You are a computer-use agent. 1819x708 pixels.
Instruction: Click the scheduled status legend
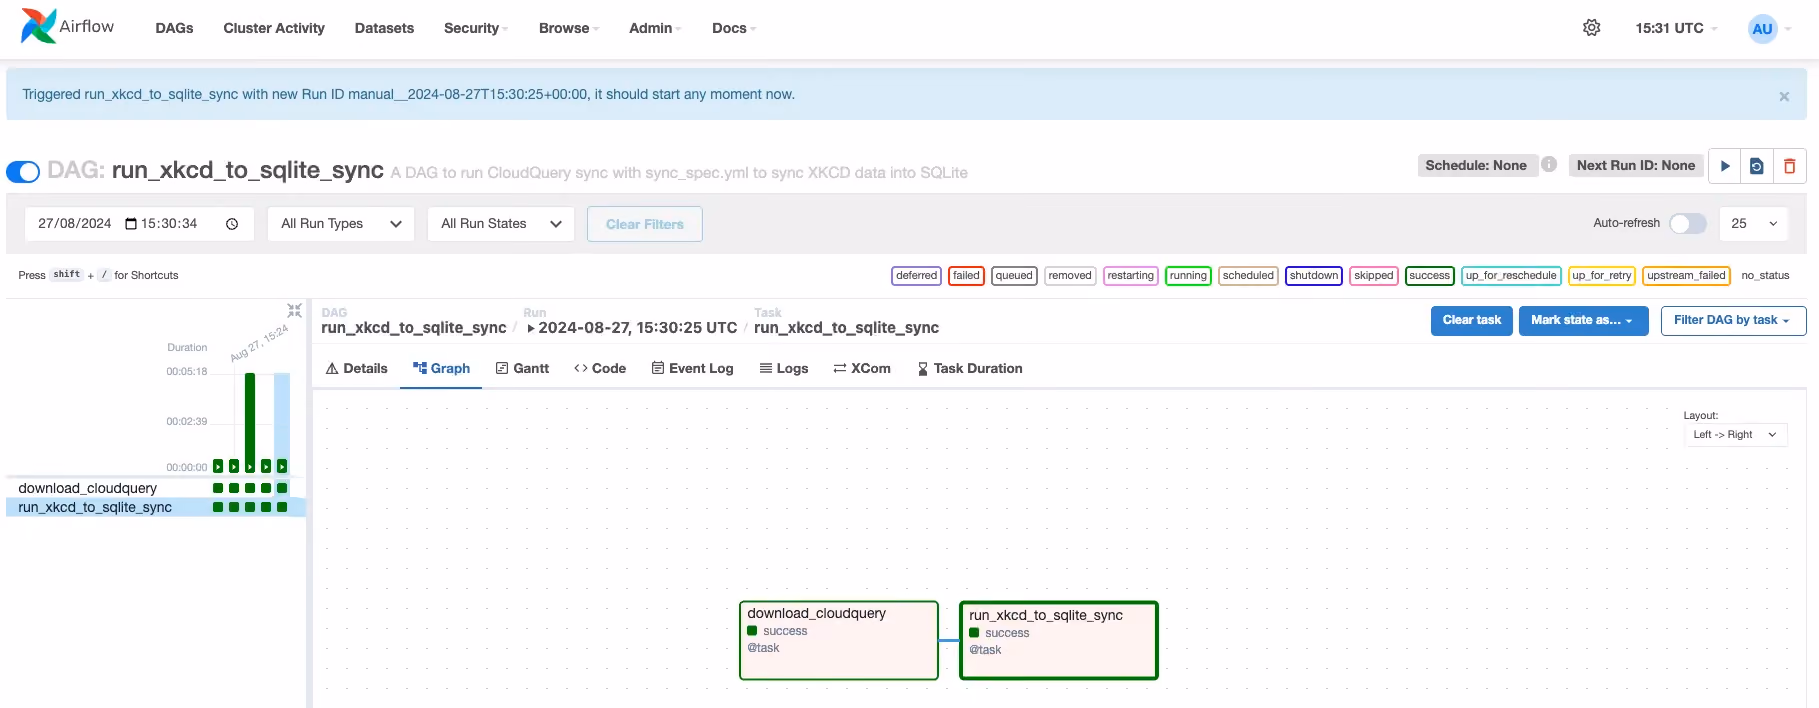point(1248,276)
